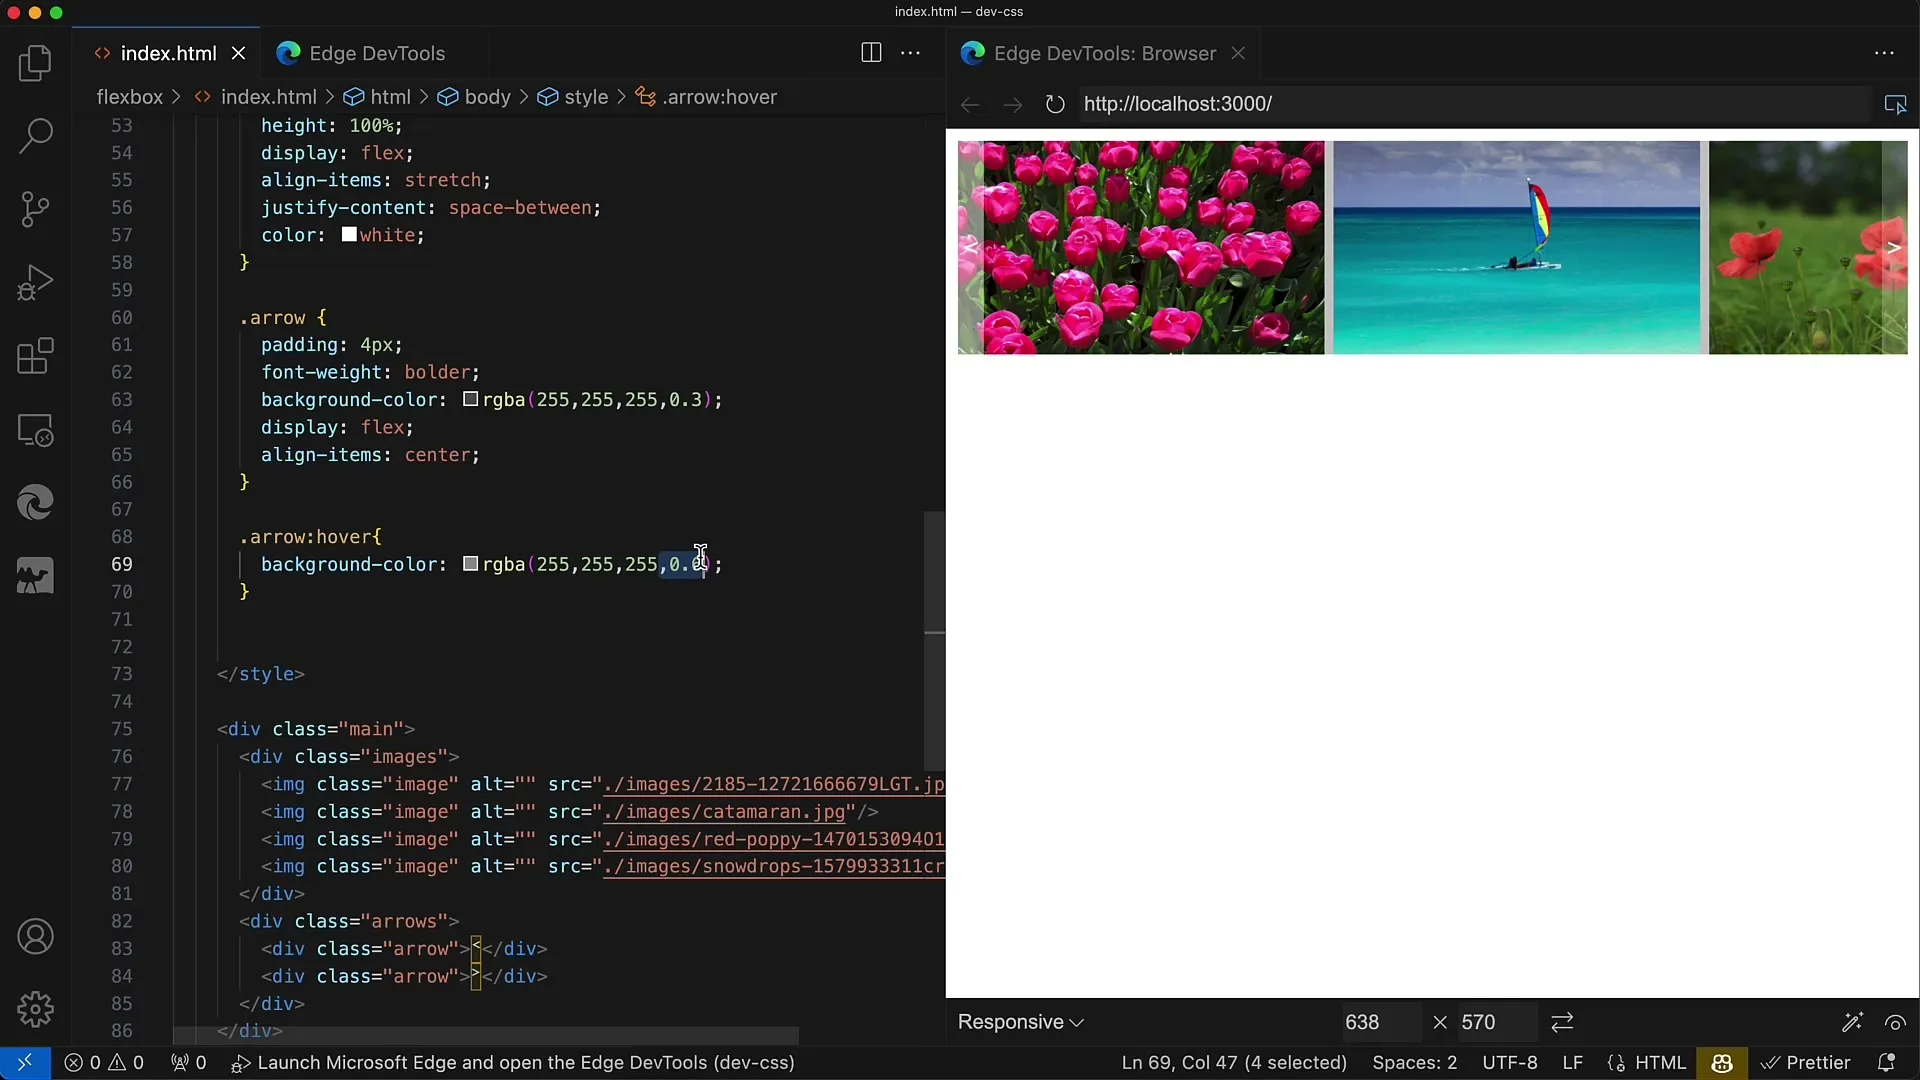Open the Extensions view
This screenshot has height=1080, width=1920.
[36, 356]
